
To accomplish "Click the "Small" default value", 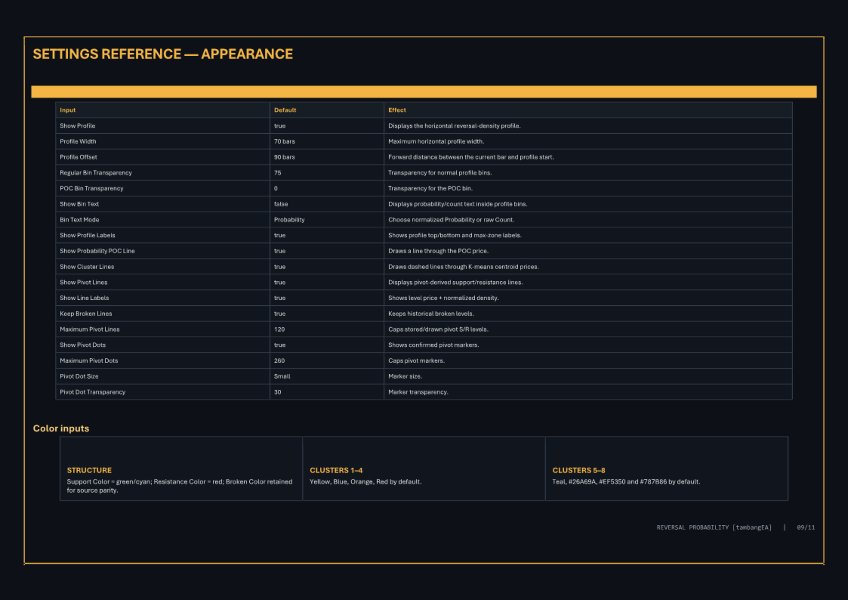I will (x=282, y=377).
